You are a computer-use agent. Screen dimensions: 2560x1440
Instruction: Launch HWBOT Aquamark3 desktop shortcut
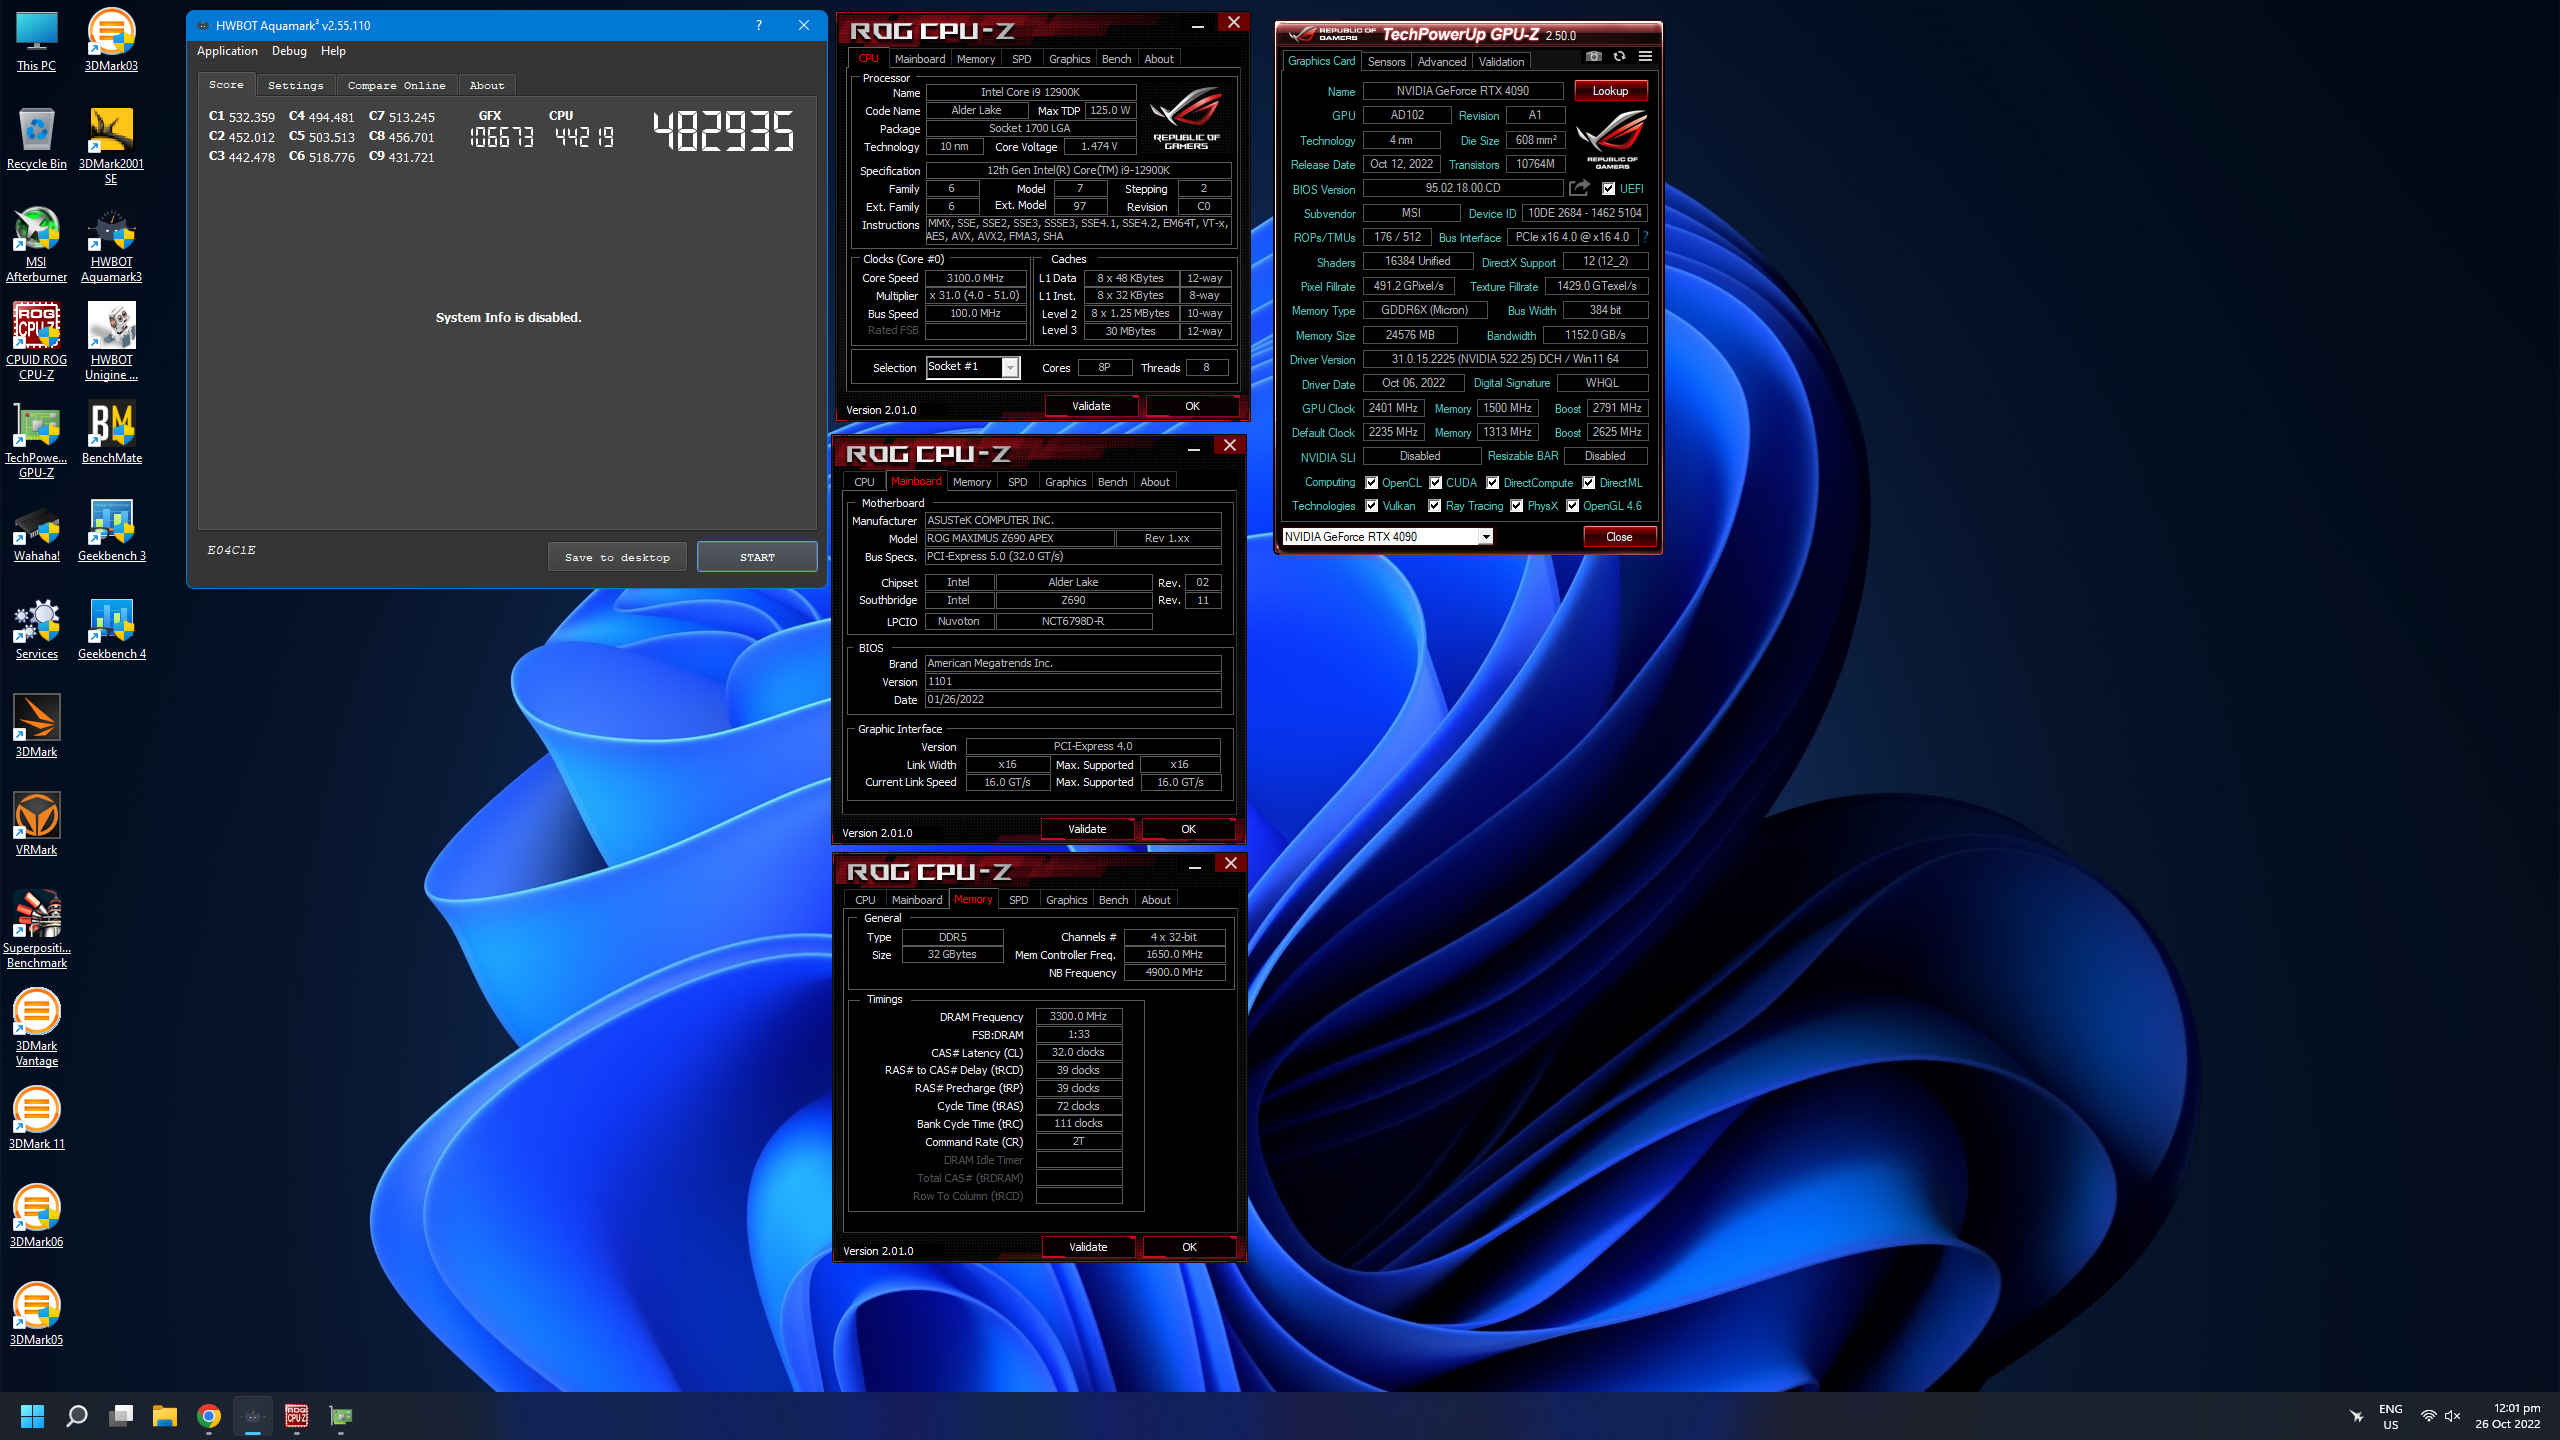[111, 244]
